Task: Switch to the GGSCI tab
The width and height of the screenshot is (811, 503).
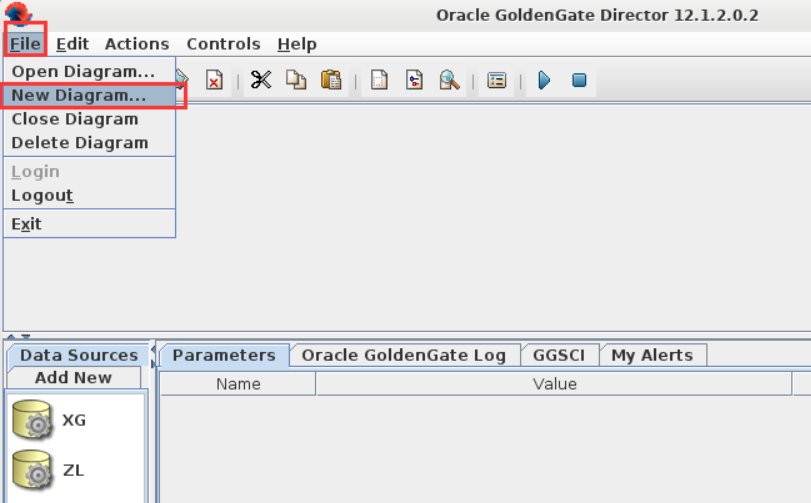Action: pos(559,355)
